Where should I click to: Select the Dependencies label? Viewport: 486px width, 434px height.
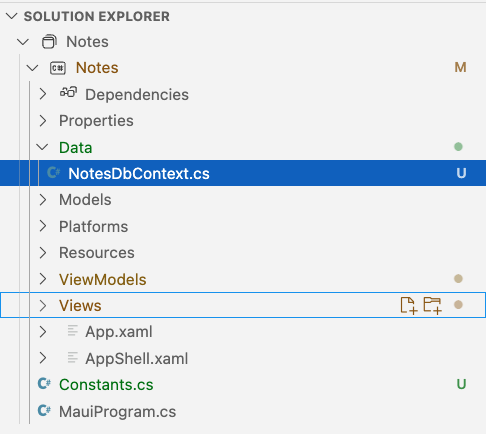[137, 95]
